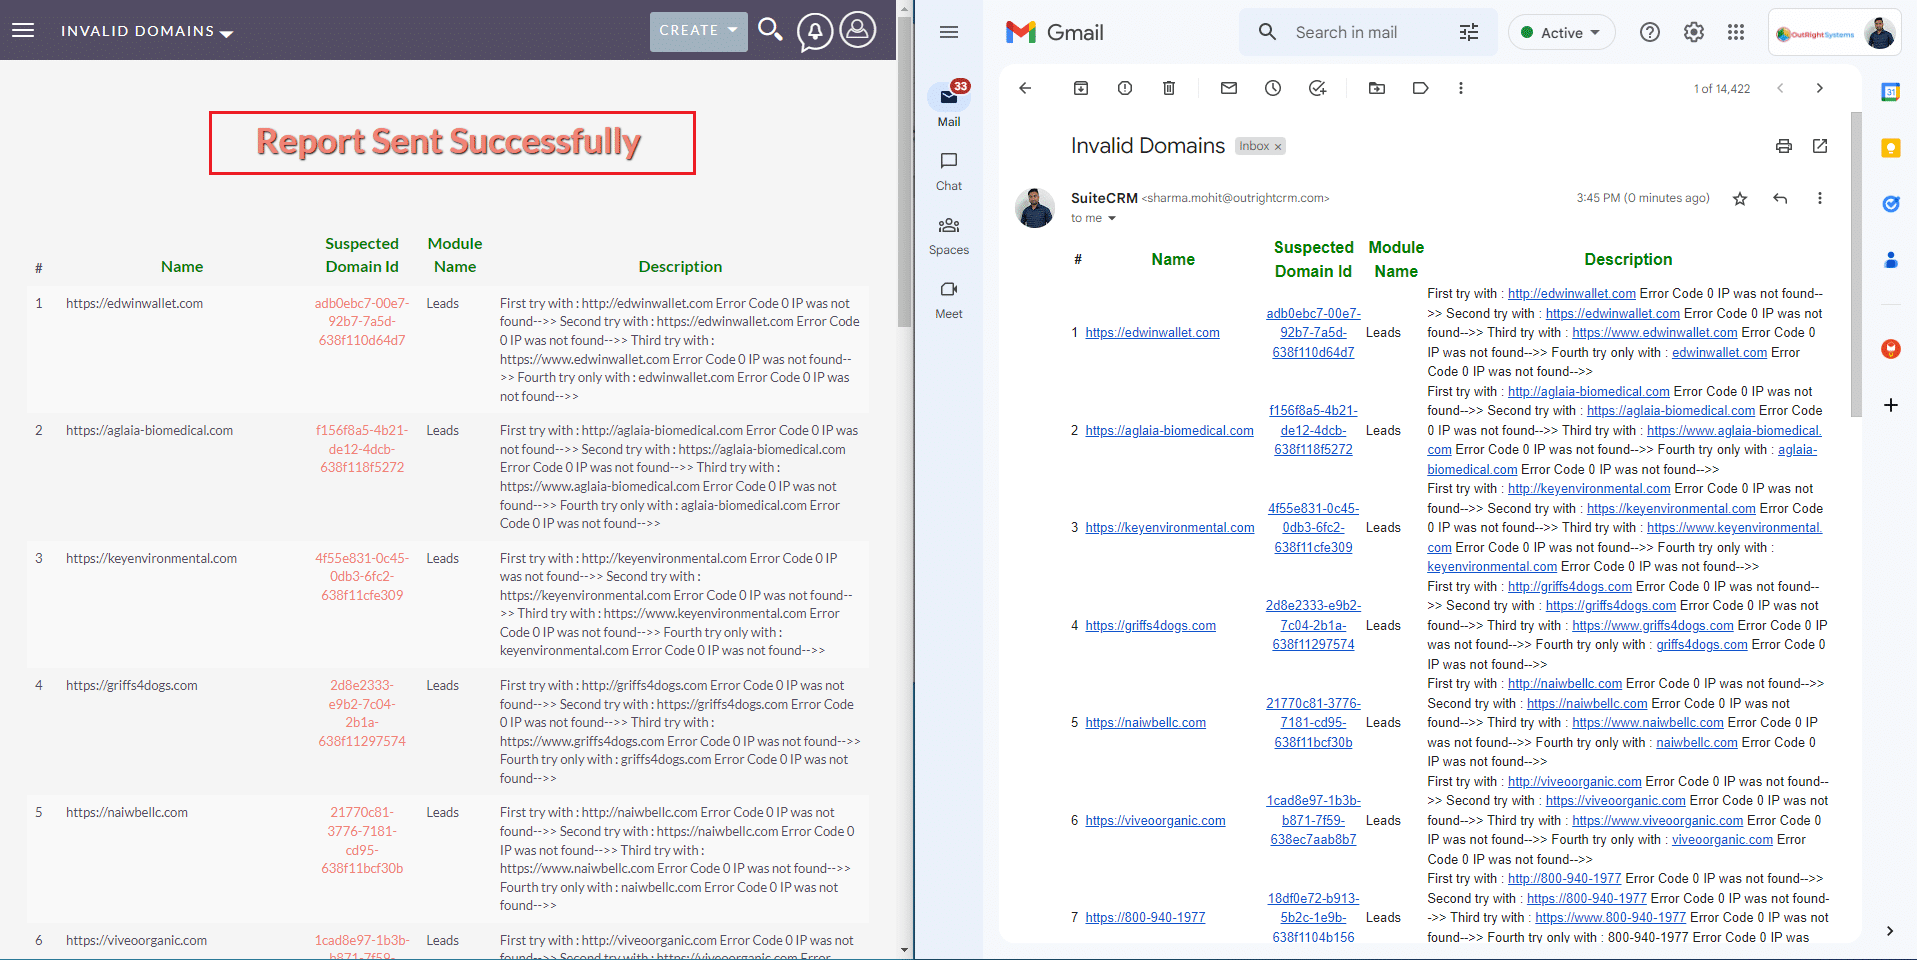Open more toolbar options in Gmail
Viewport: 1917px width, 960px height.
point(1461,88)
